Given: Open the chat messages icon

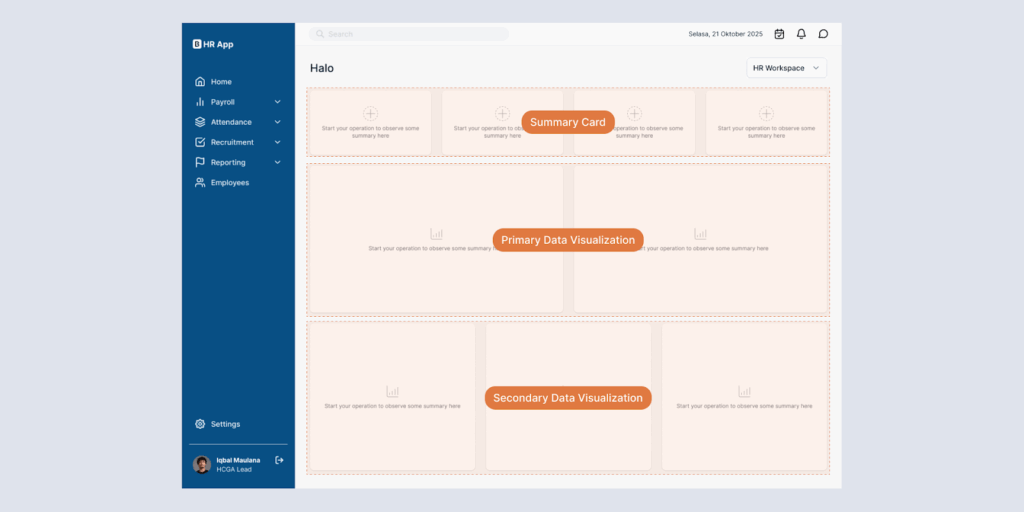Looking at the screenshot, I should click(x=823, y=34).
